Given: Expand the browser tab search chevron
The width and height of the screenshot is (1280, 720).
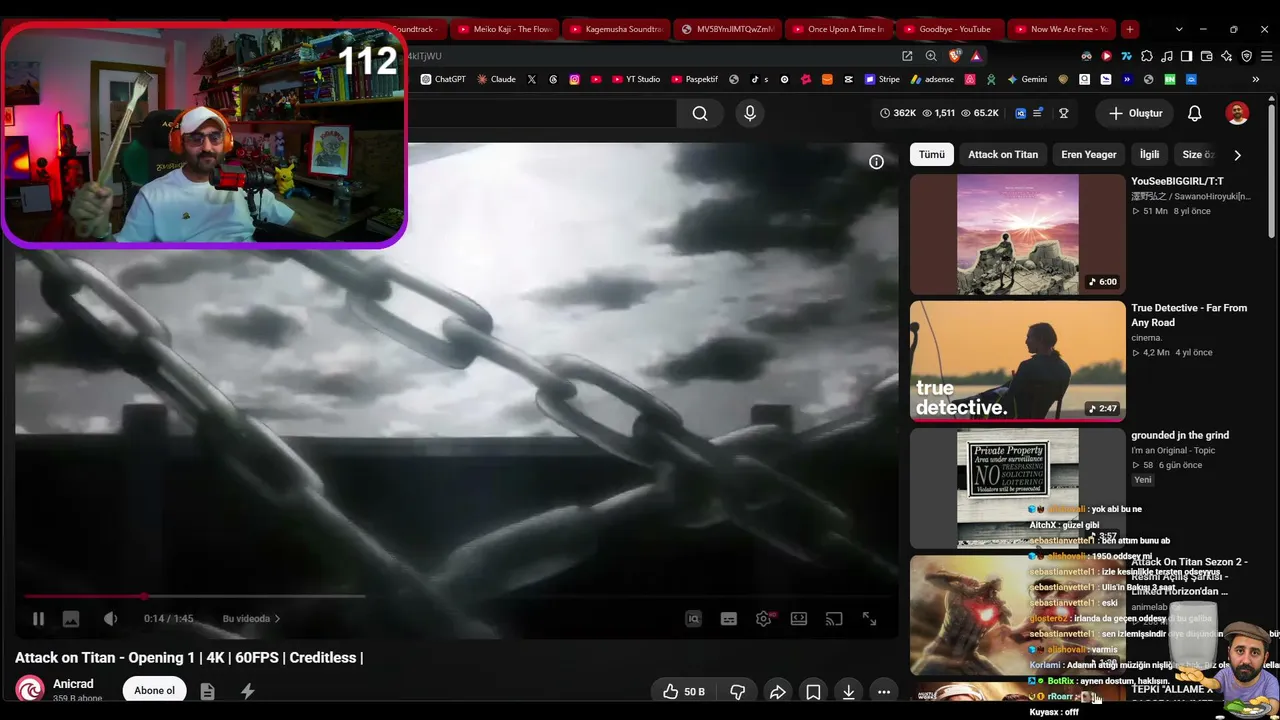Looking at the screenshot, I should (x=1179, y=29).
